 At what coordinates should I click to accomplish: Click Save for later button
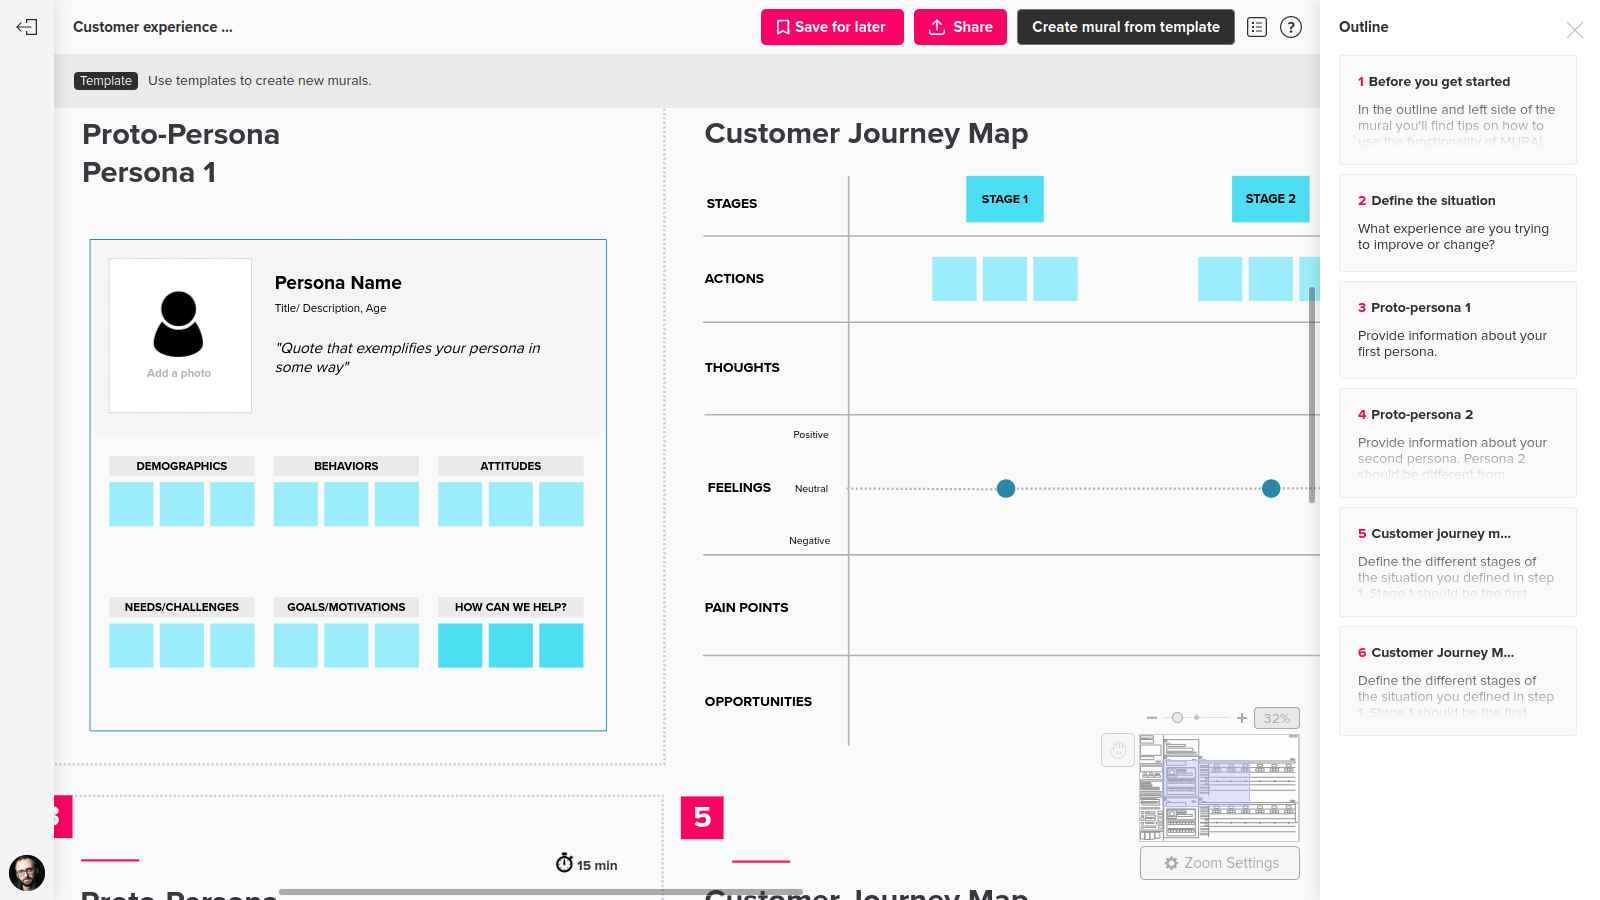point(832,27)
